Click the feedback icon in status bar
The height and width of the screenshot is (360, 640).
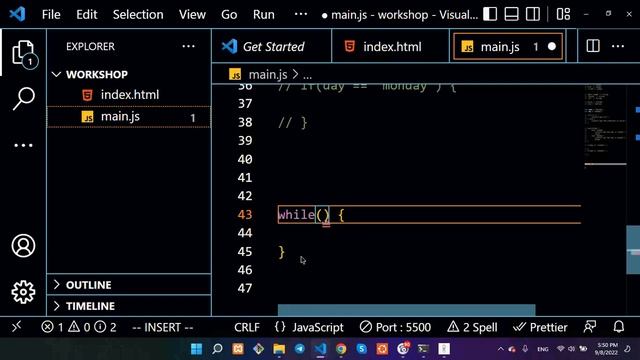click(590, 327)
